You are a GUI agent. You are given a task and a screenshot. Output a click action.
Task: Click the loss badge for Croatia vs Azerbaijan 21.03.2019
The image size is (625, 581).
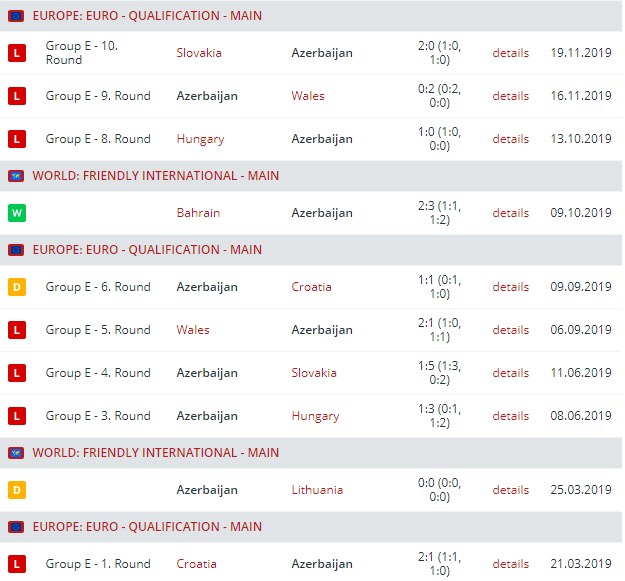coord(15,564)
